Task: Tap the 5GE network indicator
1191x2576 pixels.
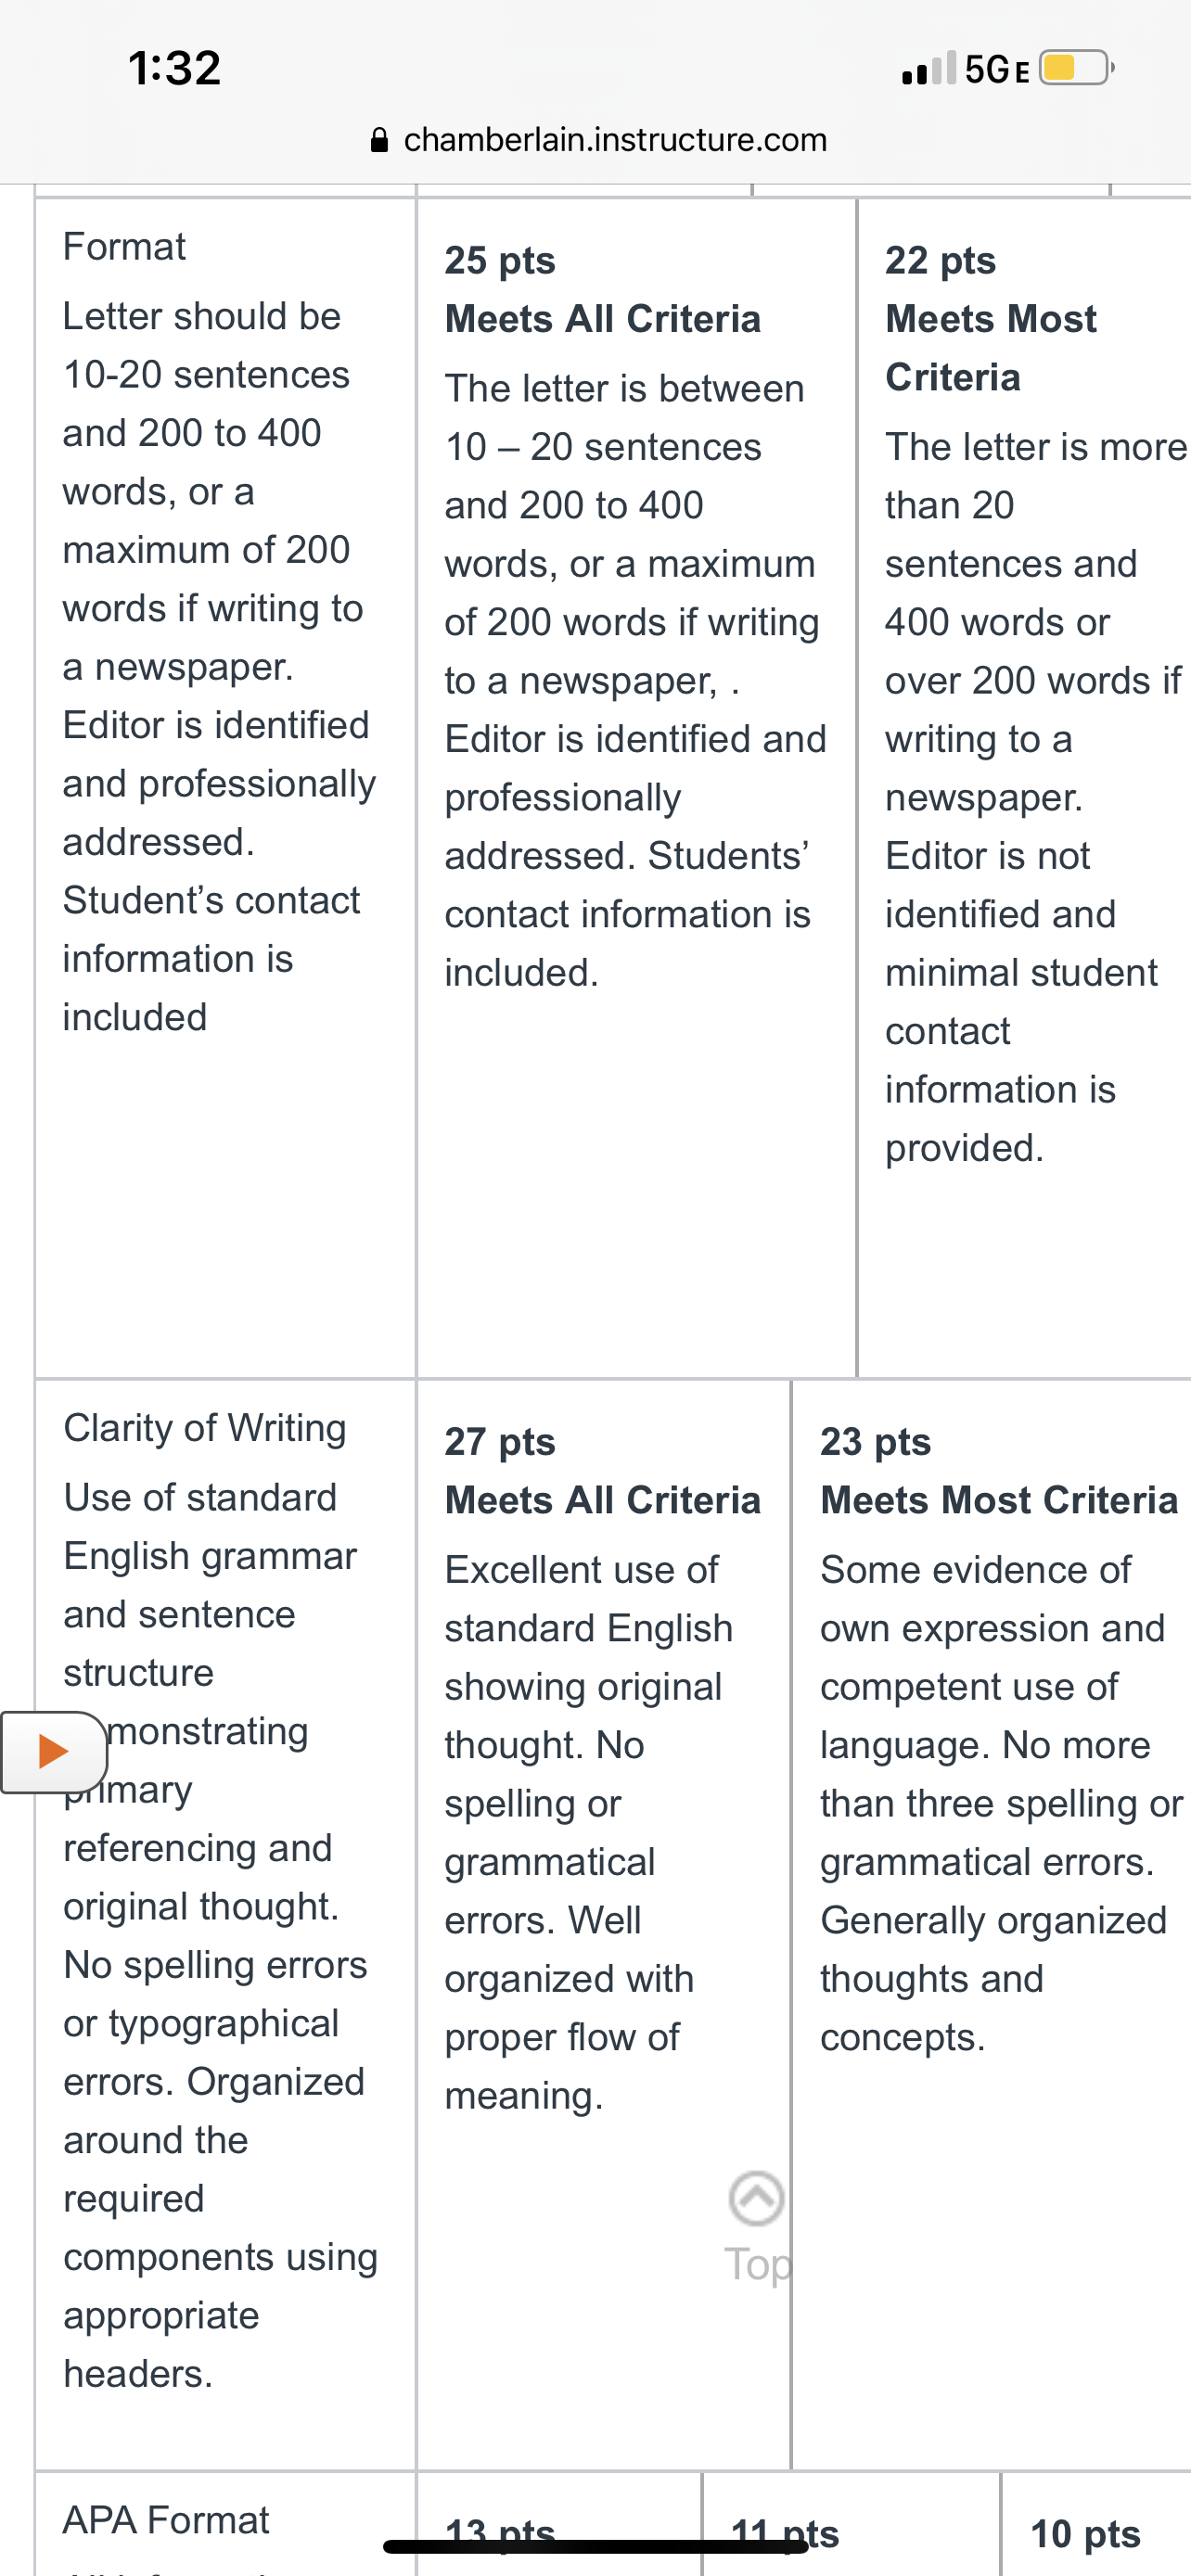Action: 997,69
